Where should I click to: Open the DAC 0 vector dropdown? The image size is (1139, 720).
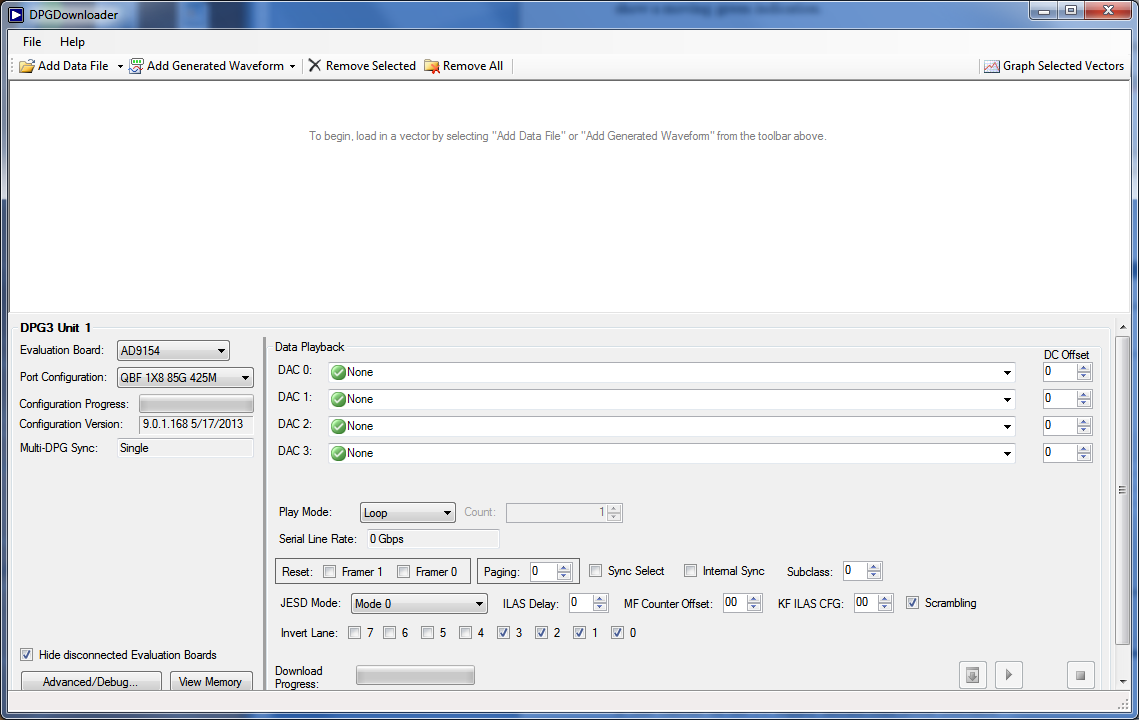pos(671,372)
